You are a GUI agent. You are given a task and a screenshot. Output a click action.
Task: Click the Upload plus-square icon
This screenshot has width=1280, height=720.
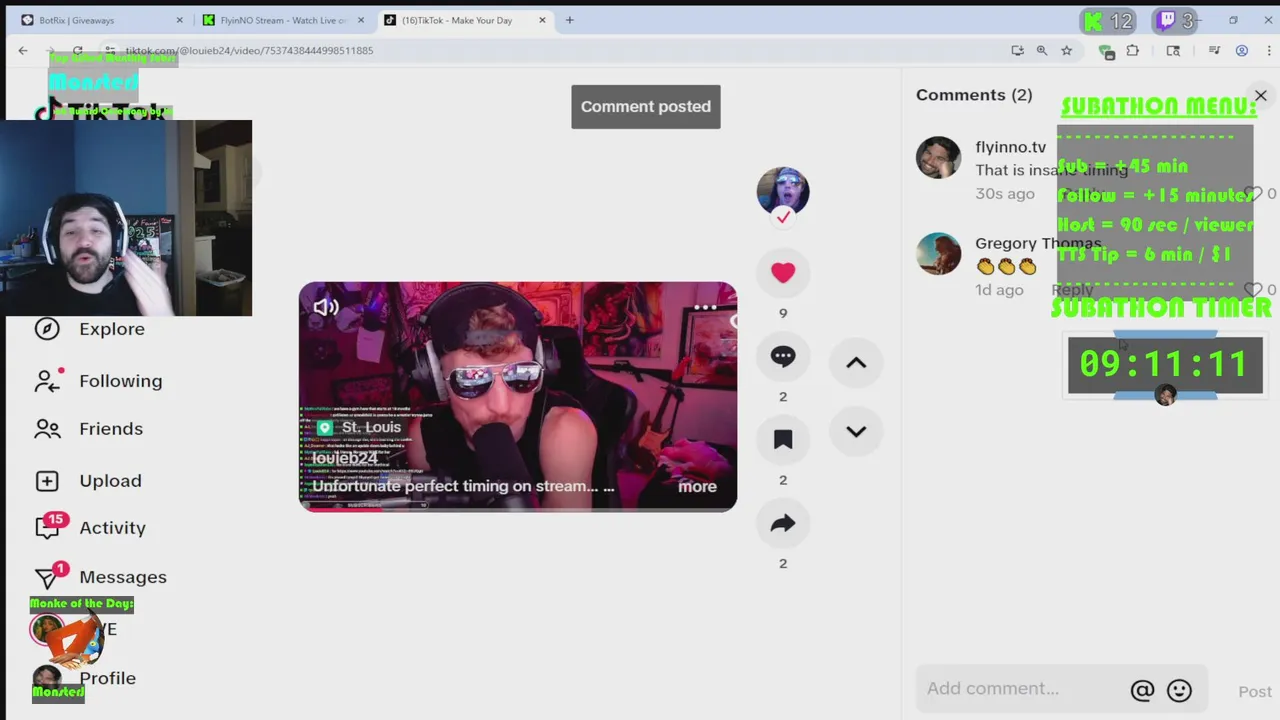coord(47,481)
